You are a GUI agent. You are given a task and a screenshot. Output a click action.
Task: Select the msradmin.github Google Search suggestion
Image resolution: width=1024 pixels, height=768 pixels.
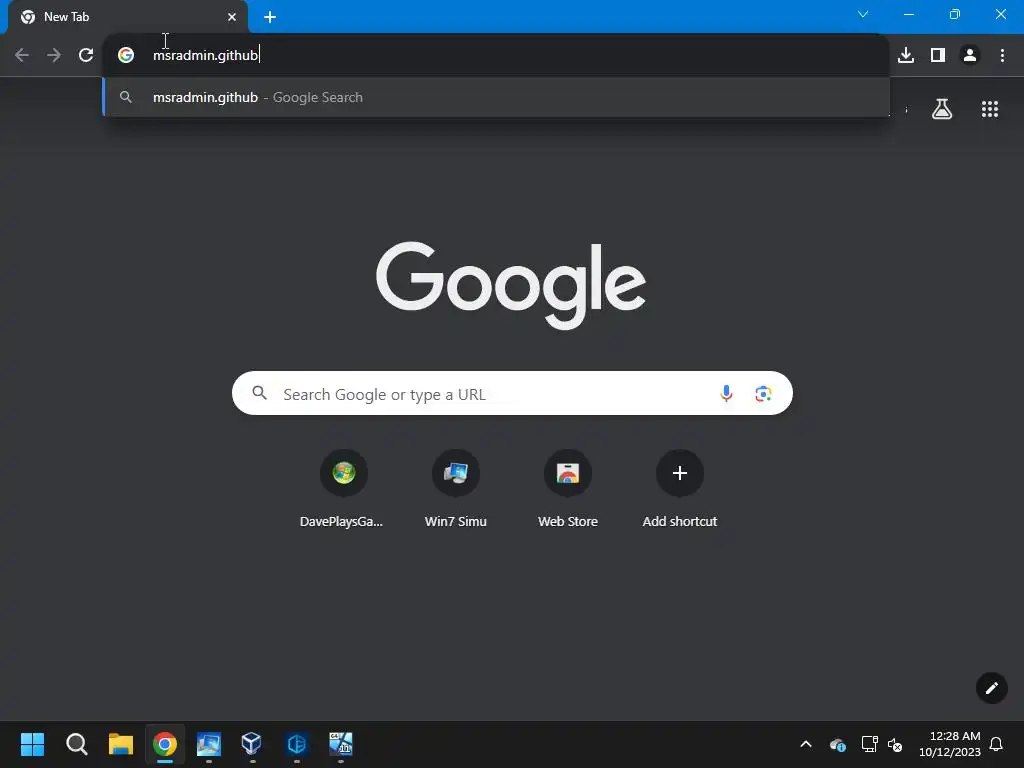496,97
